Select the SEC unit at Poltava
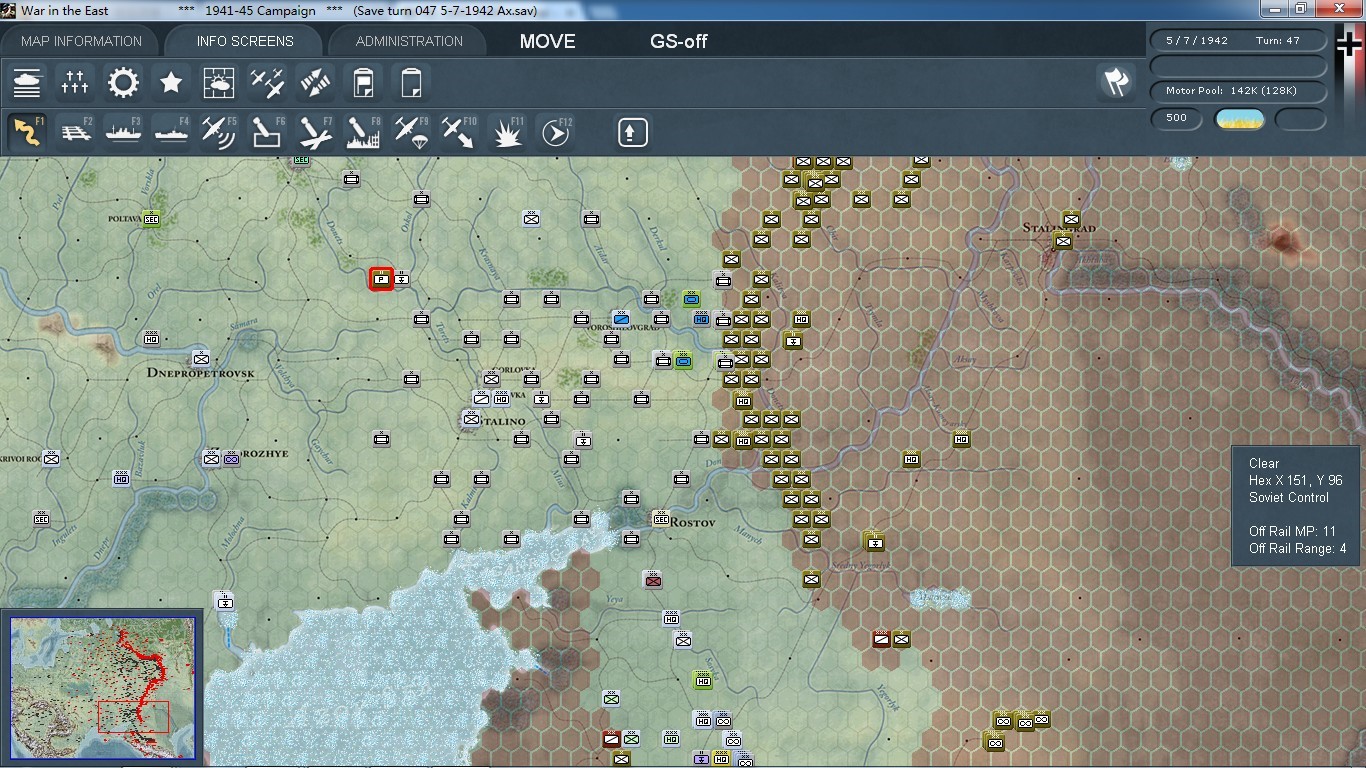 click(x=151, y=219)
